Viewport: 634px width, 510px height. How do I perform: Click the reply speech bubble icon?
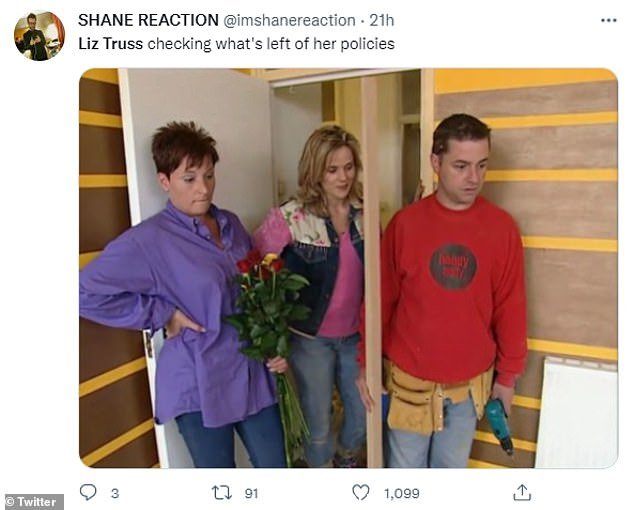click(x=88, y=492)
